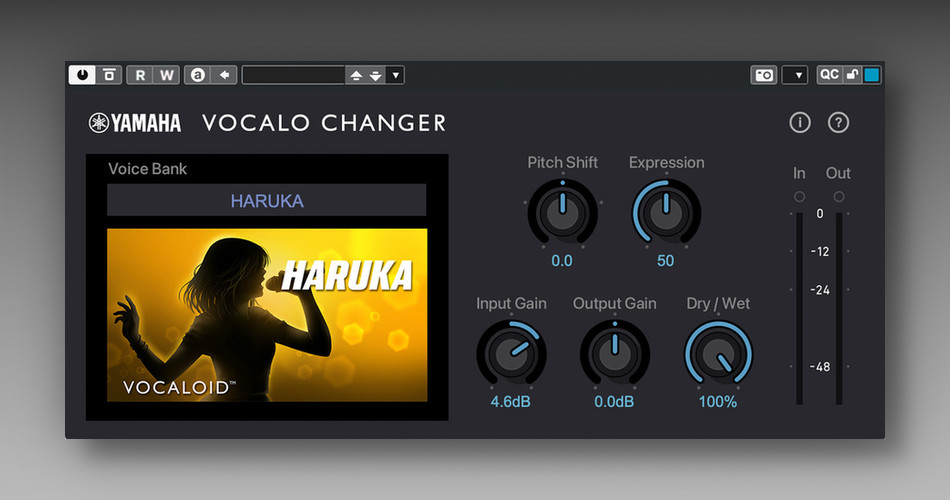Click the Dry / Wet knob
950x500 pixels.
click(x=718, y=355)
